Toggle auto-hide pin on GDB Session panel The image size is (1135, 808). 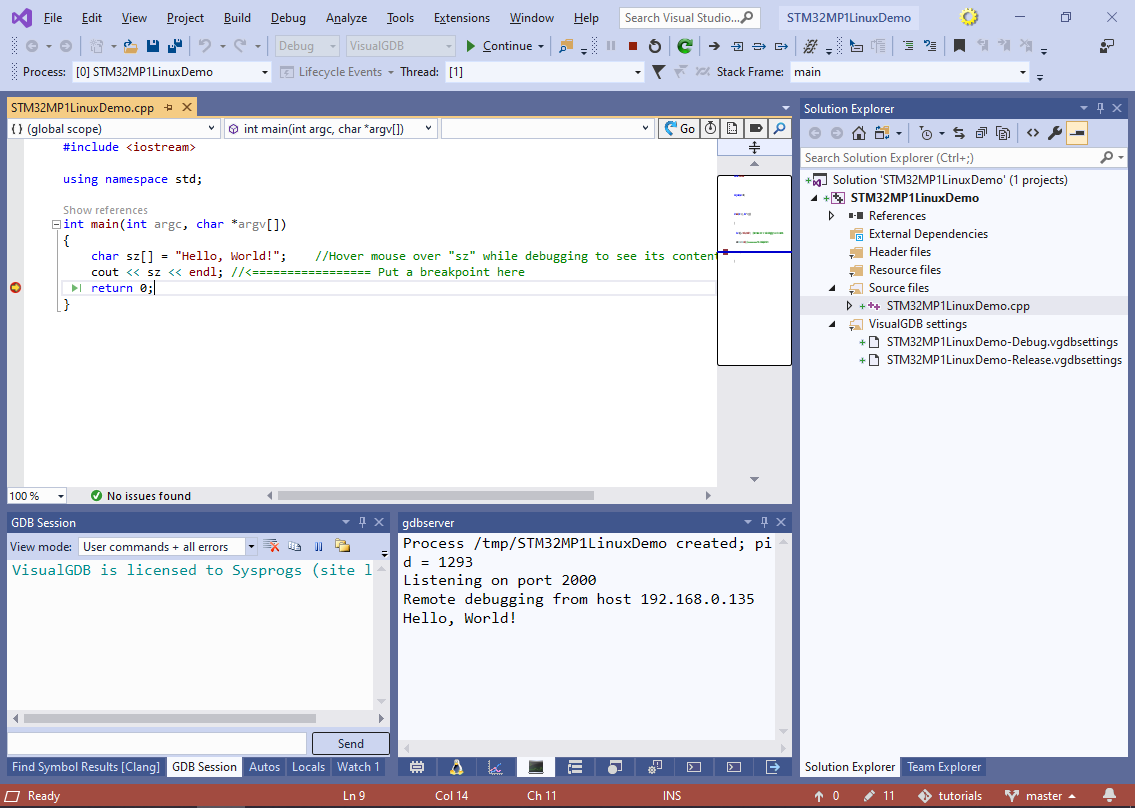(x=363, y=522)
